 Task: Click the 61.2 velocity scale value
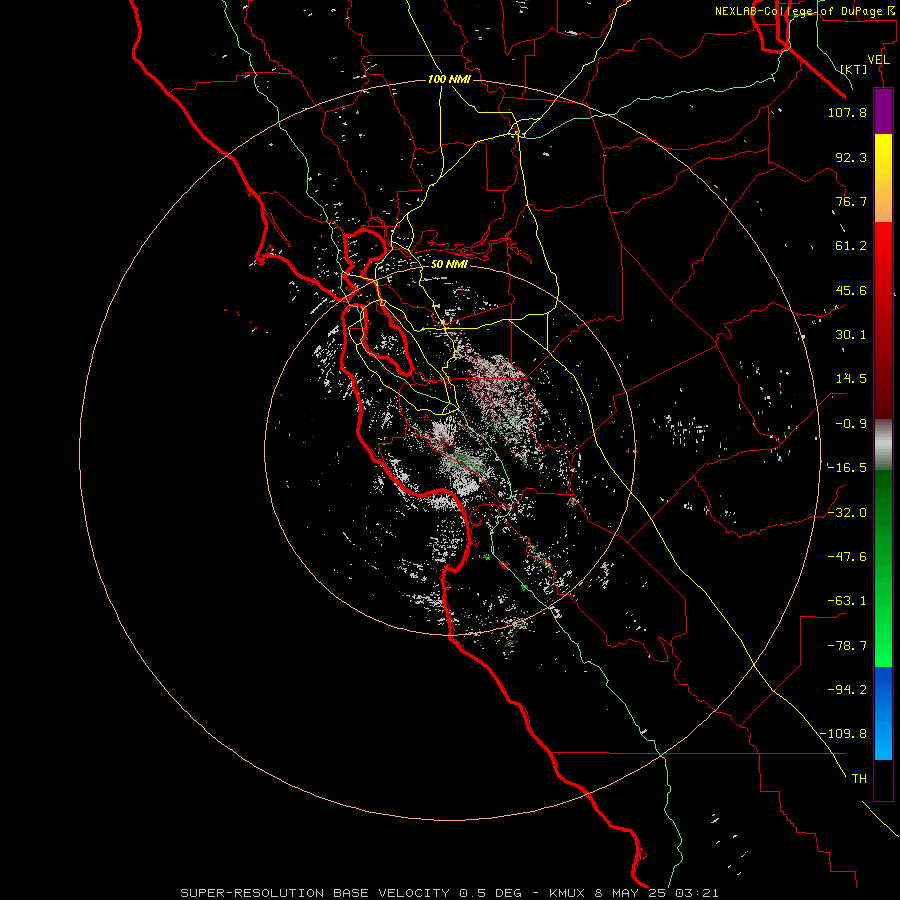coord(851,246)
